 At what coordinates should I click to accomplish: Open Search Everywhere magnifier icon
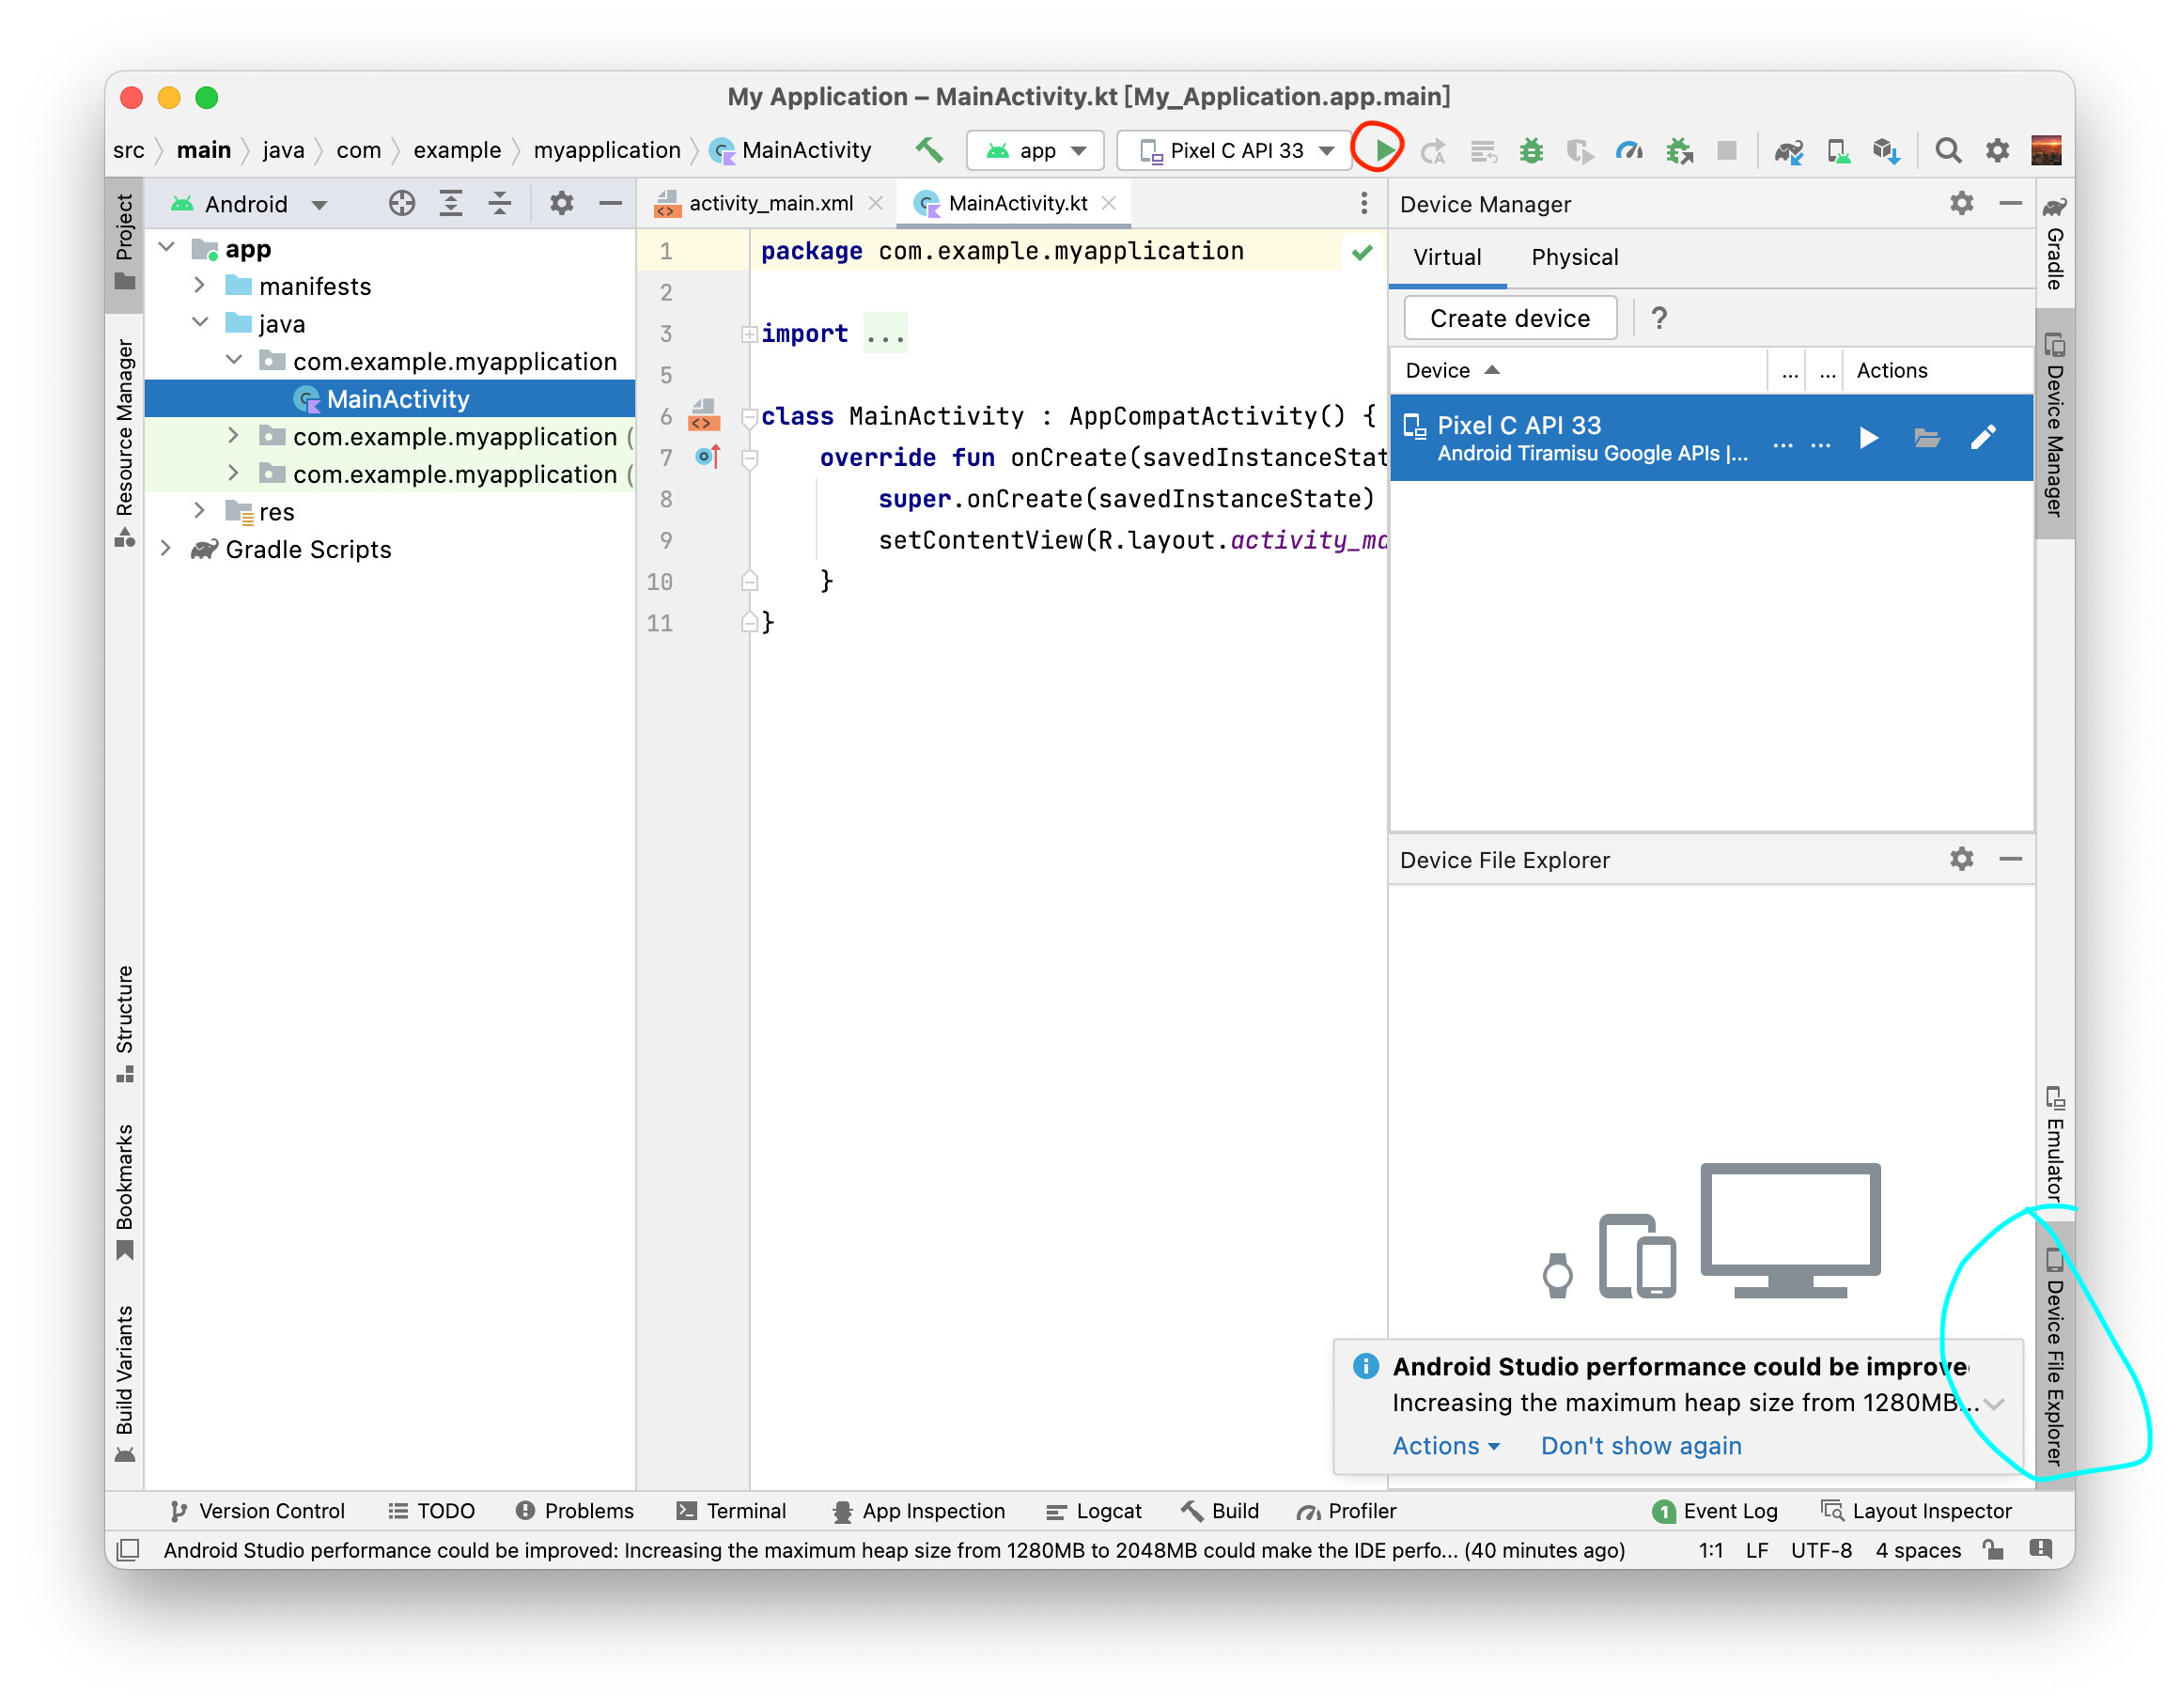[x=1946, y=150]
